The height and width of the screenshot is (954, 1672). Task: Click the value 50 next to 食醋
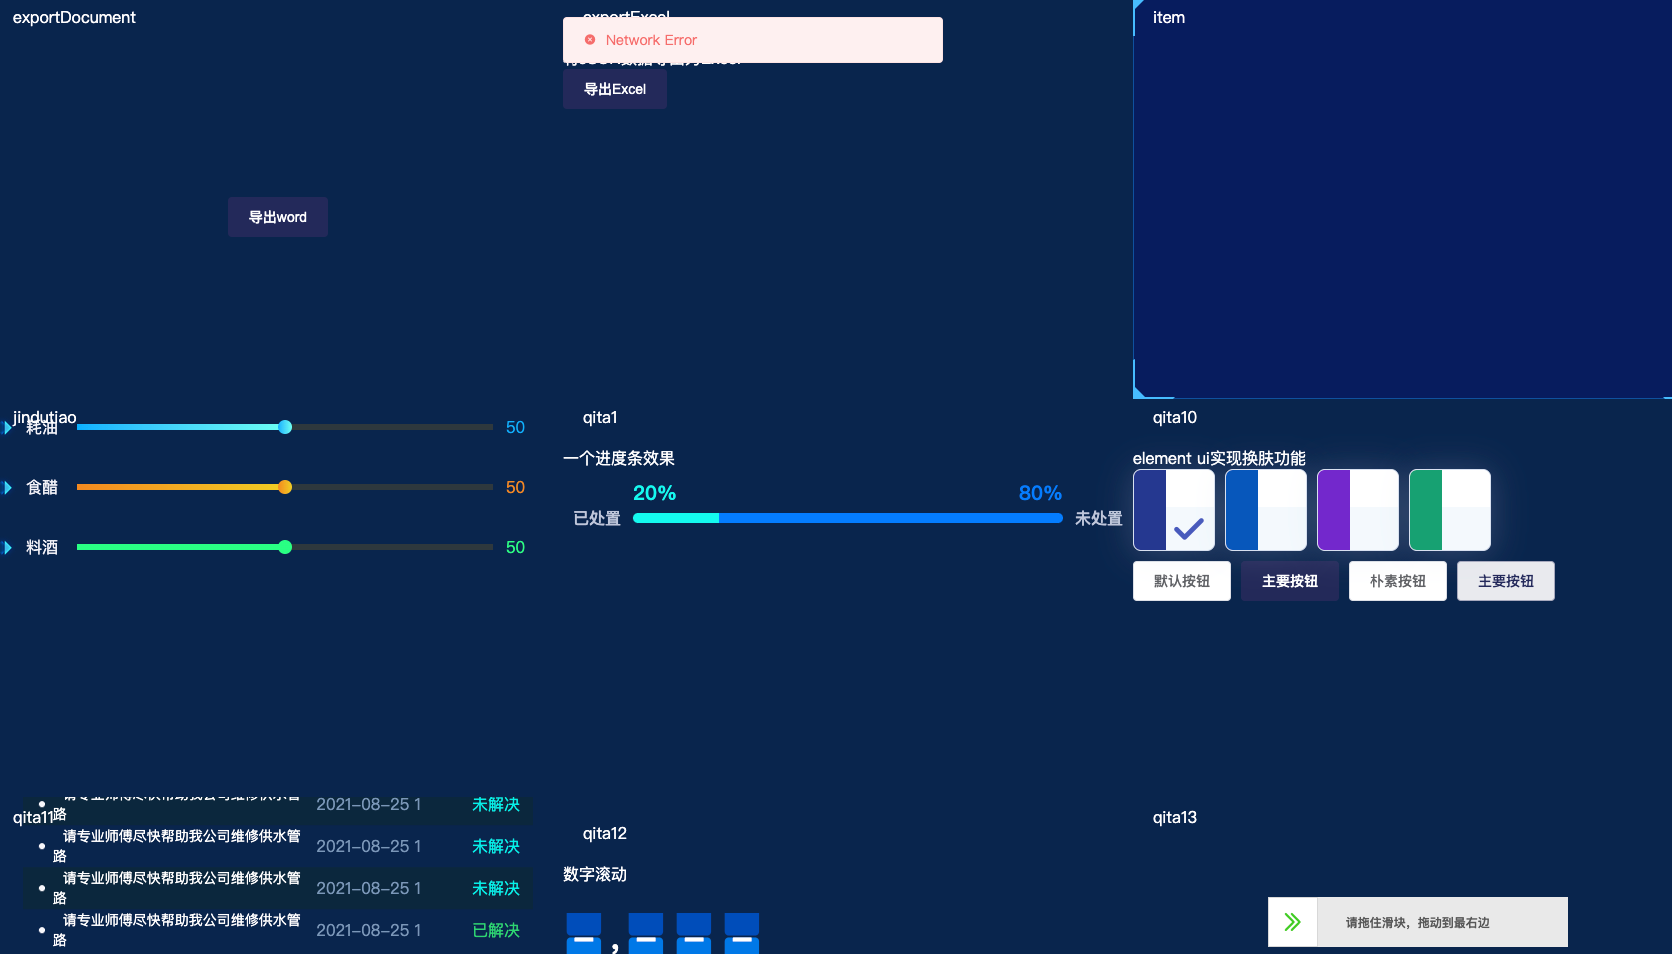tap(515, 487)
